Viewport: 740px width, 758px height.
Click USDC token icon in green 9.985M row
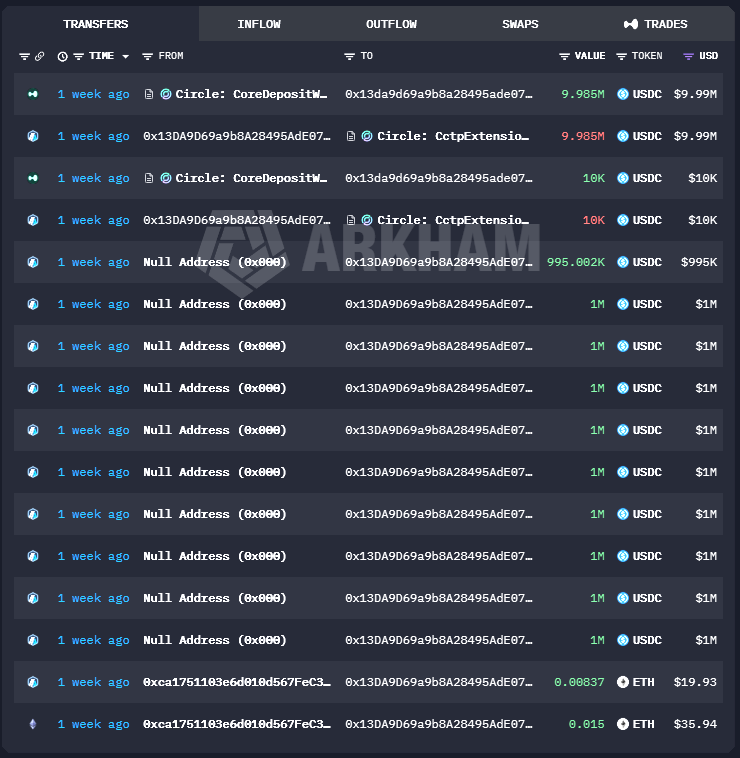tap(623, 94)
